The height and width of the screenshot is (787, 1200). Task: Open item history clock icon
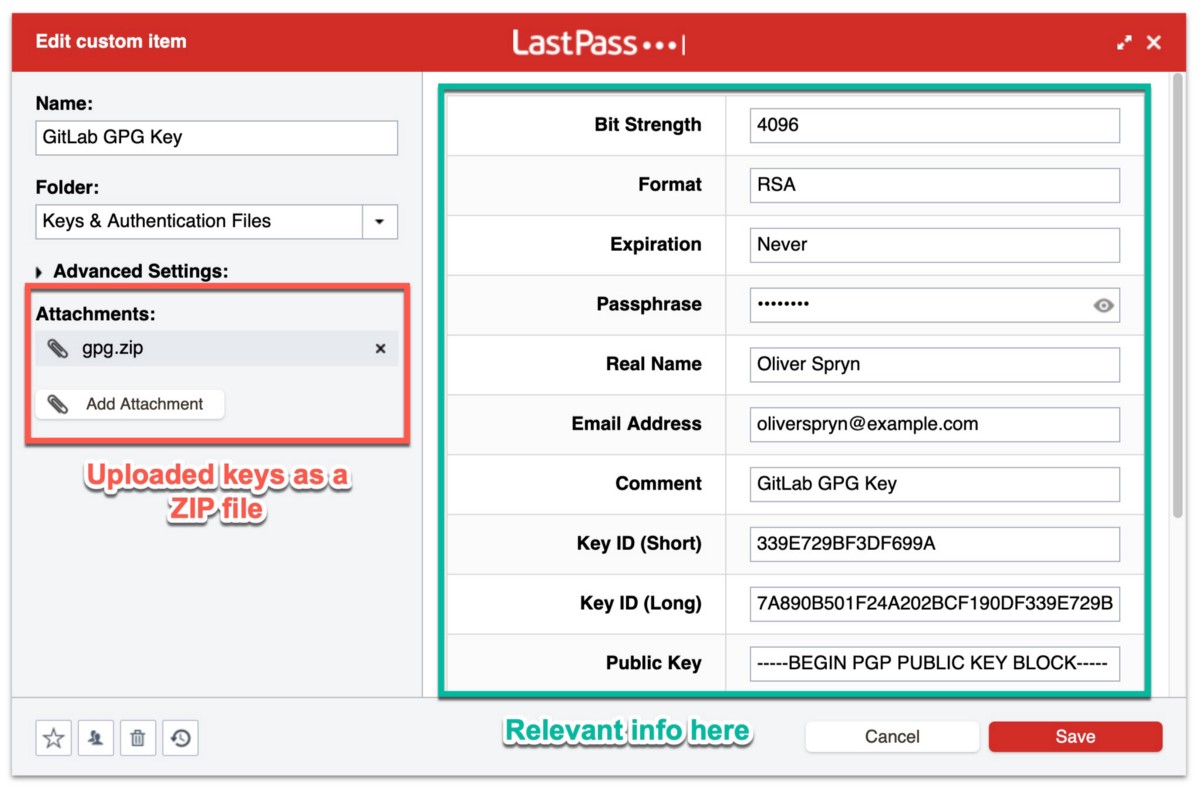(180, 738)
